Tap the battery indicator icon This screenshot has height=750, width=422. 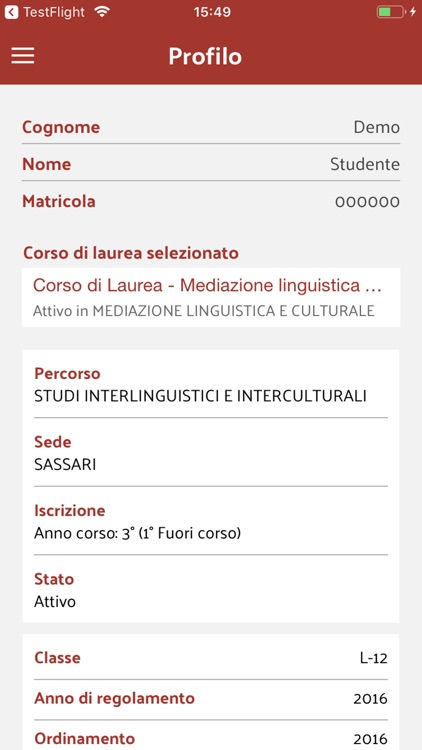point(391,12)
